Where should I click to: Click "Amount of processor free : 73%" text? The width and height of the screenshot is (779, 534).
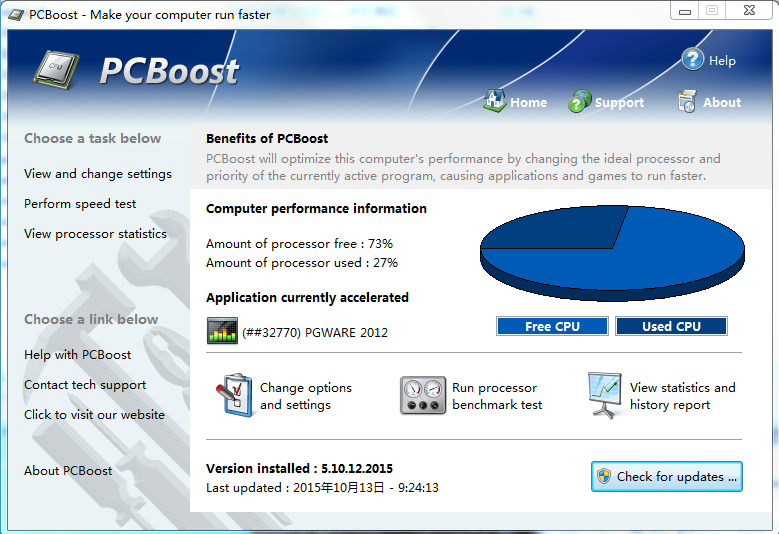click(x=300, y=244)
